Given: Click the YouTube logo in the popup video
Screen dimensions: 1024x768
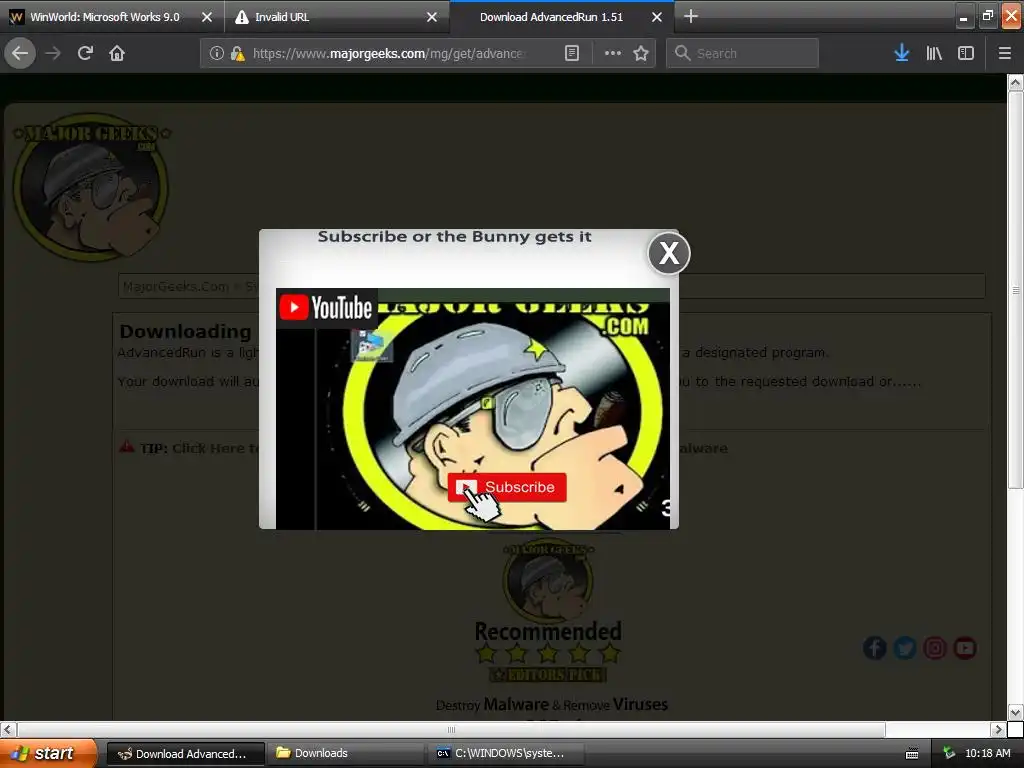Looking at the screenshot, I should click(x=326, y=307).
